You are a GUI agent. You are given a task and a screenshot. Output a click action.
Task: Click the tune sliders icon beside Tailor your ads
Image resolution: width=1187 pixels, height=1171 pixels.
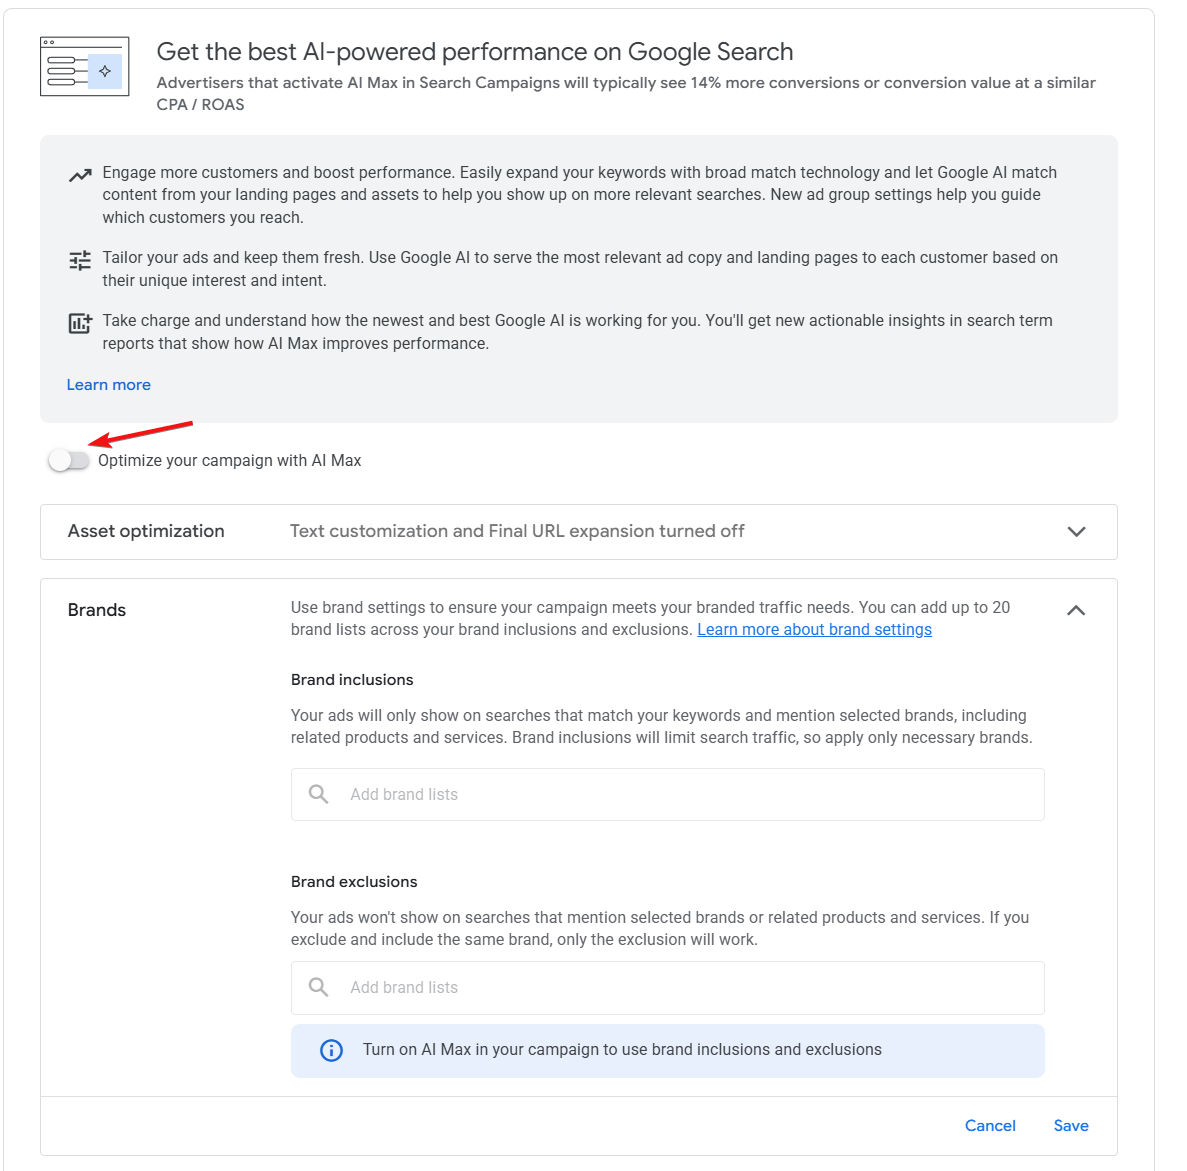80,260
